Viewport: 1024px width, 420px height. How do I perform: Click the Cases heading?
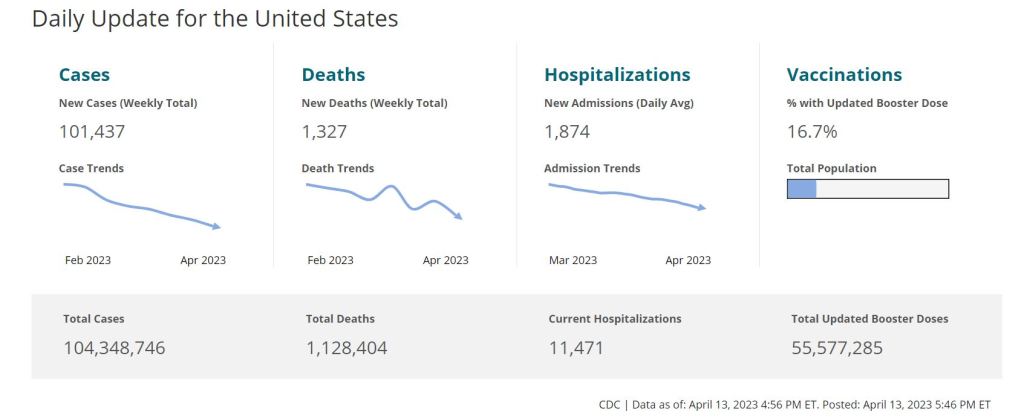click(84, 75)
